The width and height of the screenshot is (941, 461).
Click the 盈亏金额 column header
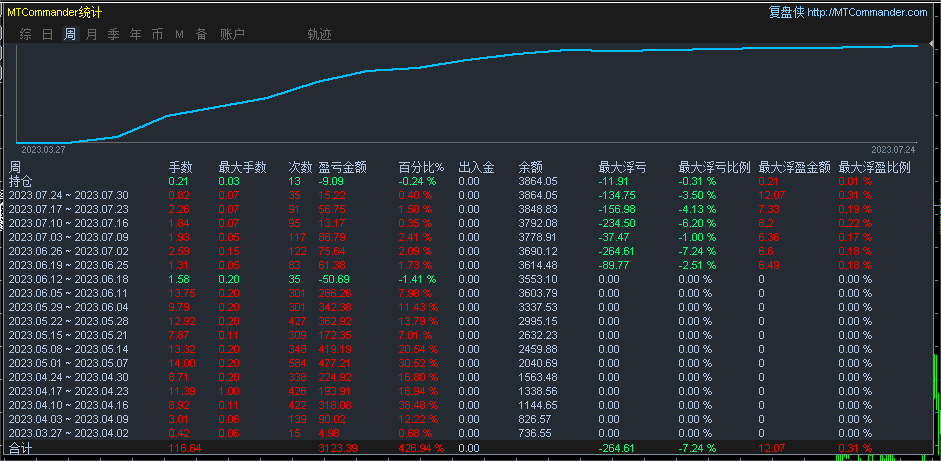342,167
